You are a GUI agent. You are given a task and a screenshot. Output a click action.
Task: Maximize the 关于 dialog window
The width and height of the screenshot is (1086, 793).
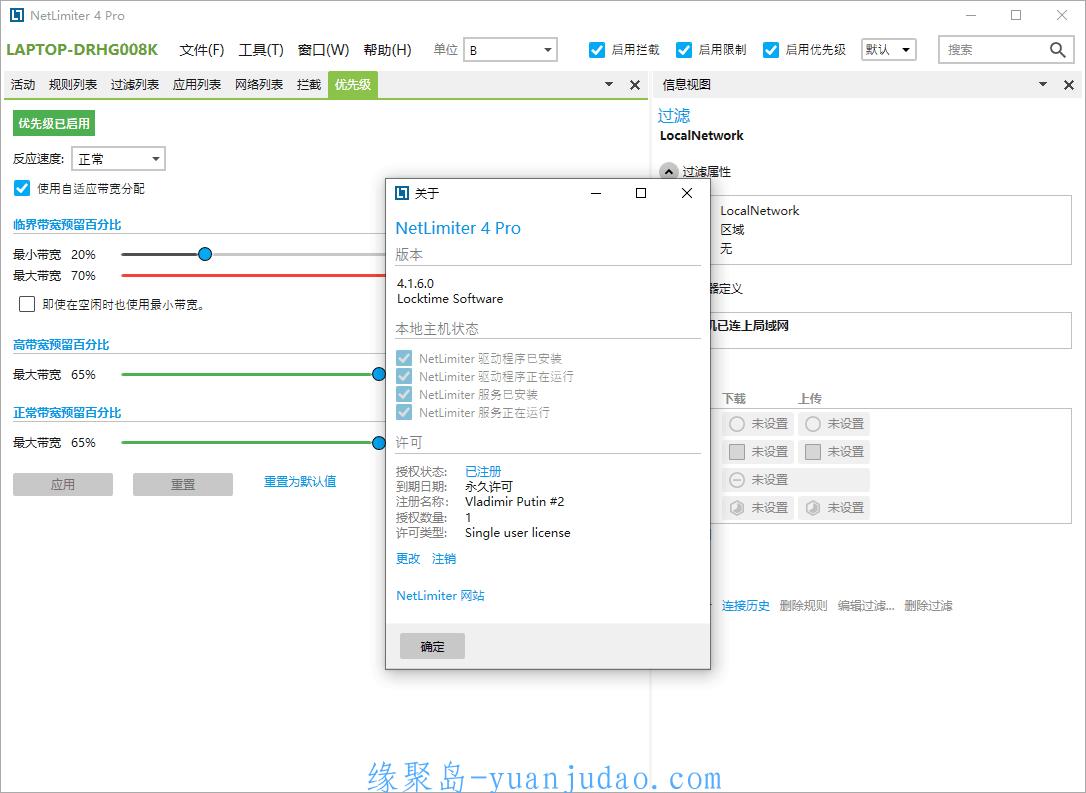pos(641,193)
